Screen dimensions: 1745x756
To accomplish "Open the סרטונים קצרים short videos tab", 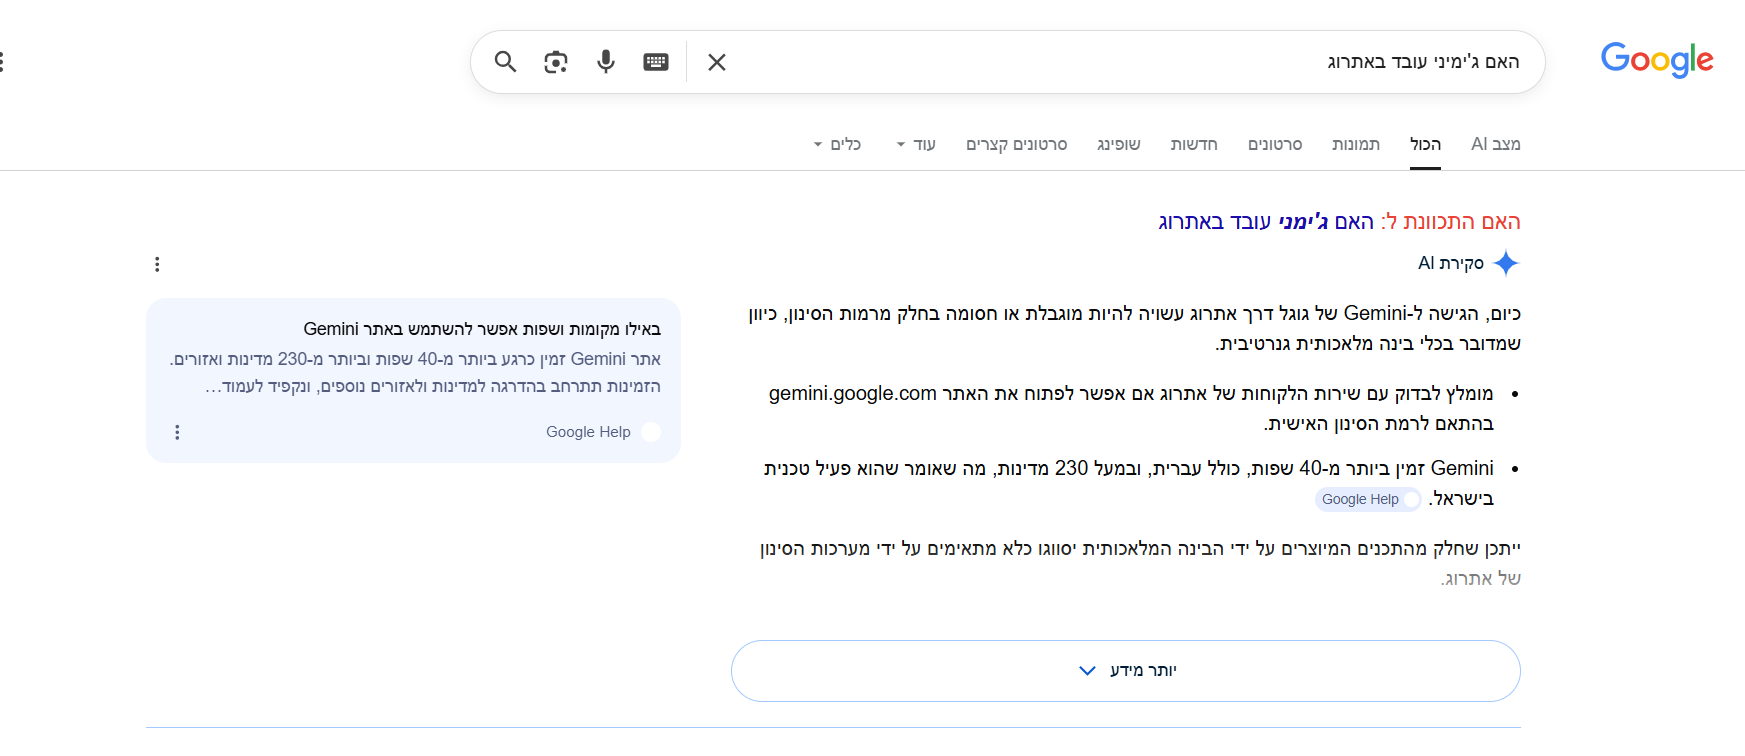I will pos(1016,144).
